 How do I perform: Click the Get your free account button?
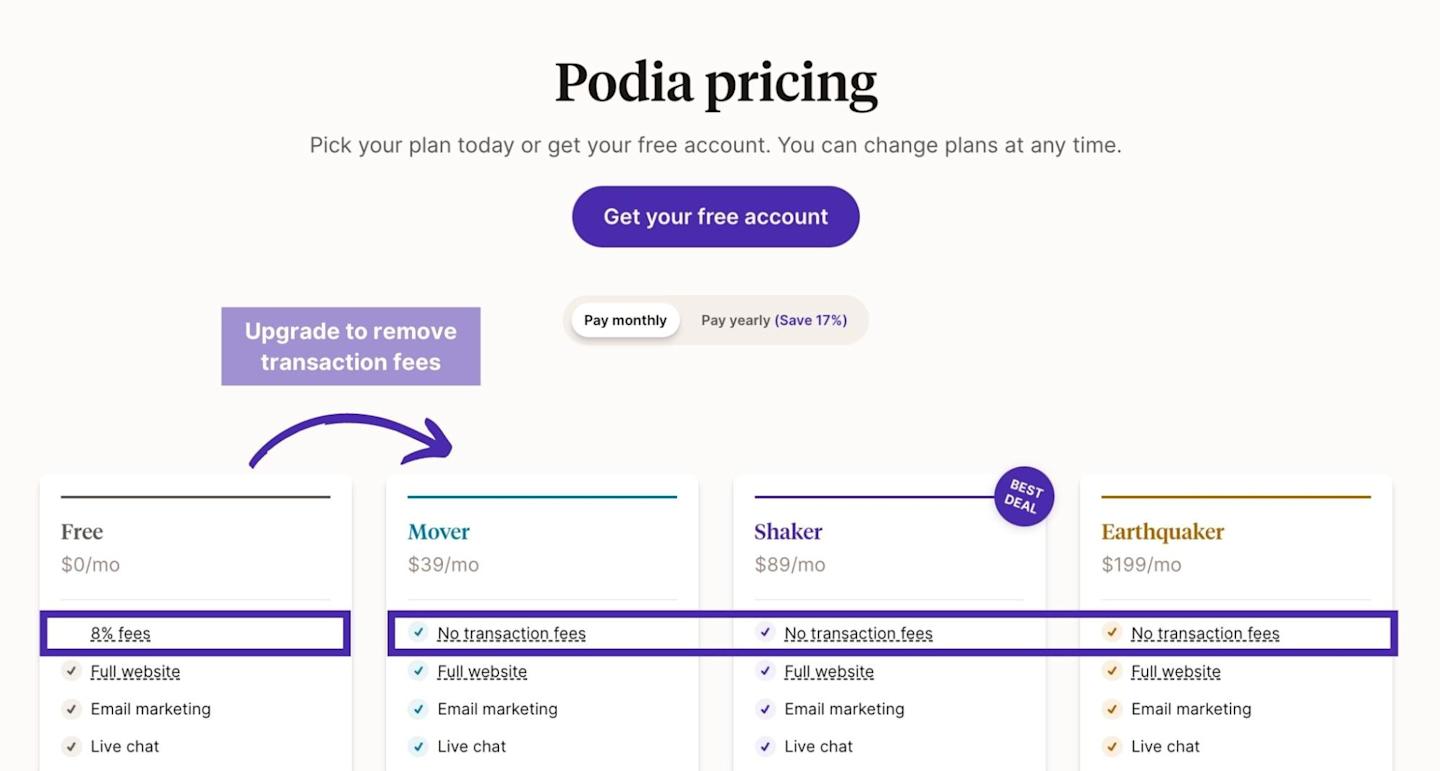click(x=715, y=217)
